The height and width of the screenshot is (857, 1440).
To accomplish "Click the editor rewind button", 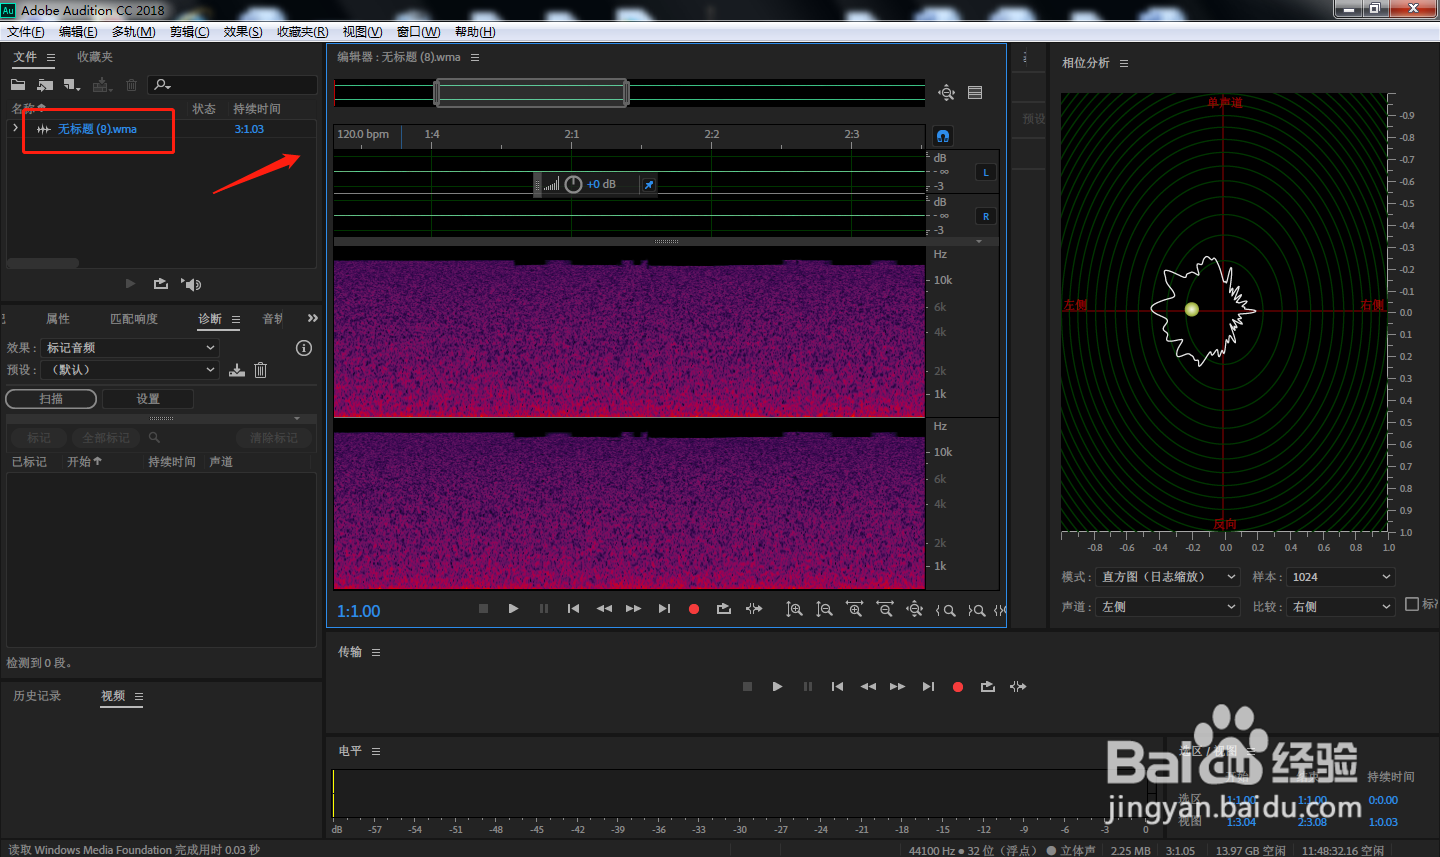I will [604, 608].
